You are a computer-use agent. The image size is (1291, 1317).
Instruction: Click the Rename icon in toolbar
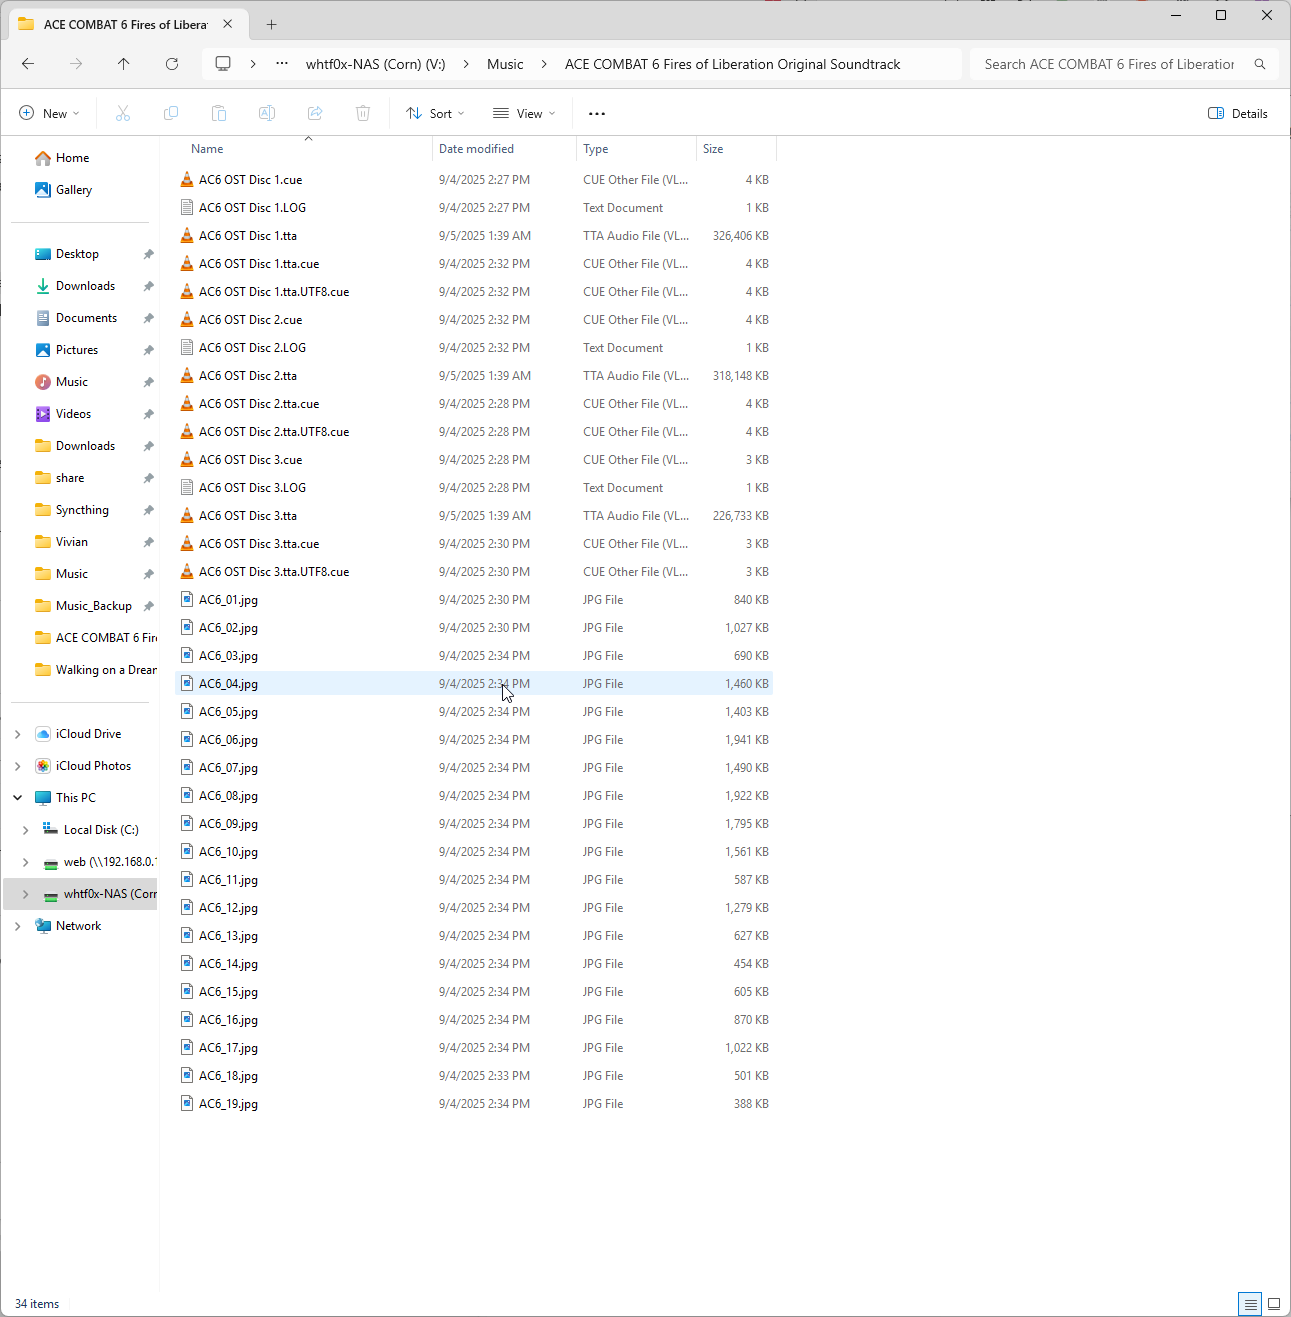coord(267,114)
